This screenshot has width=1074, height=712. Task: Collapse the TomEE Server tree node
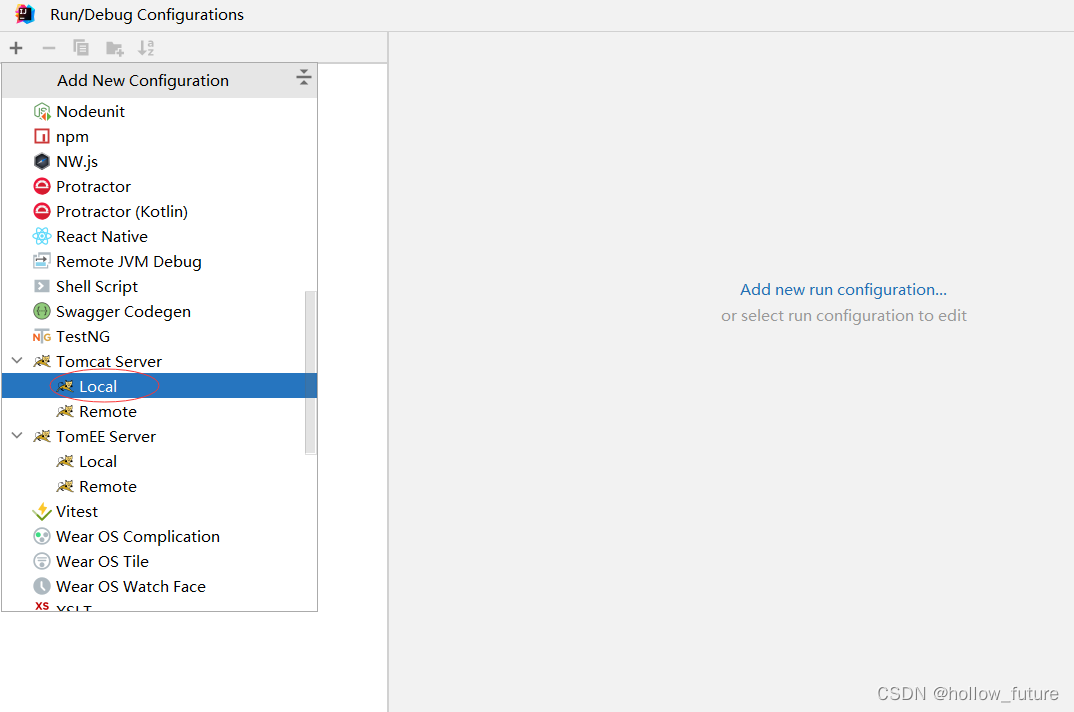coord(17,436)
